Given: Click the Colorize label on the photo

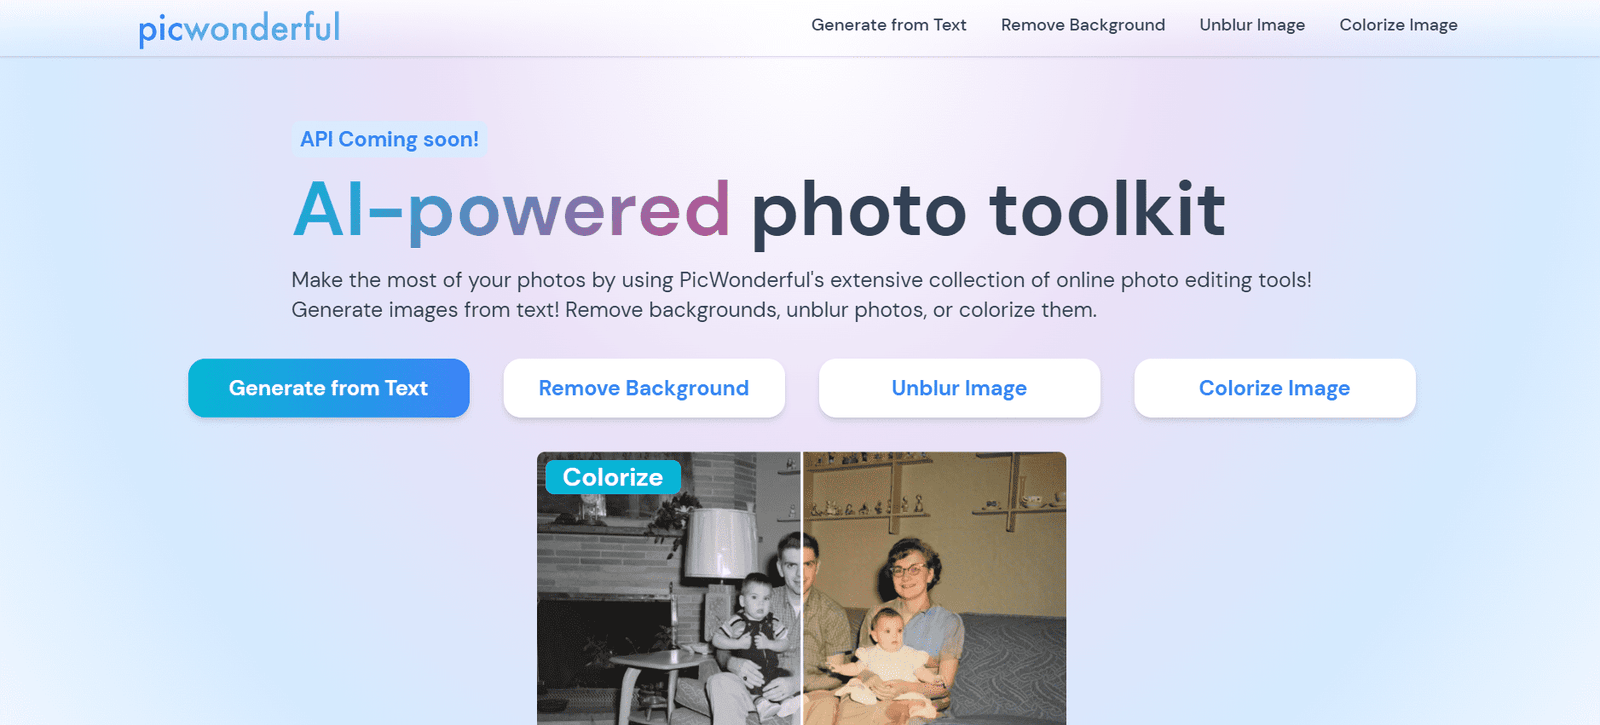Looking at the screenshot, I should pyautogui.click(x=612, y=477).
